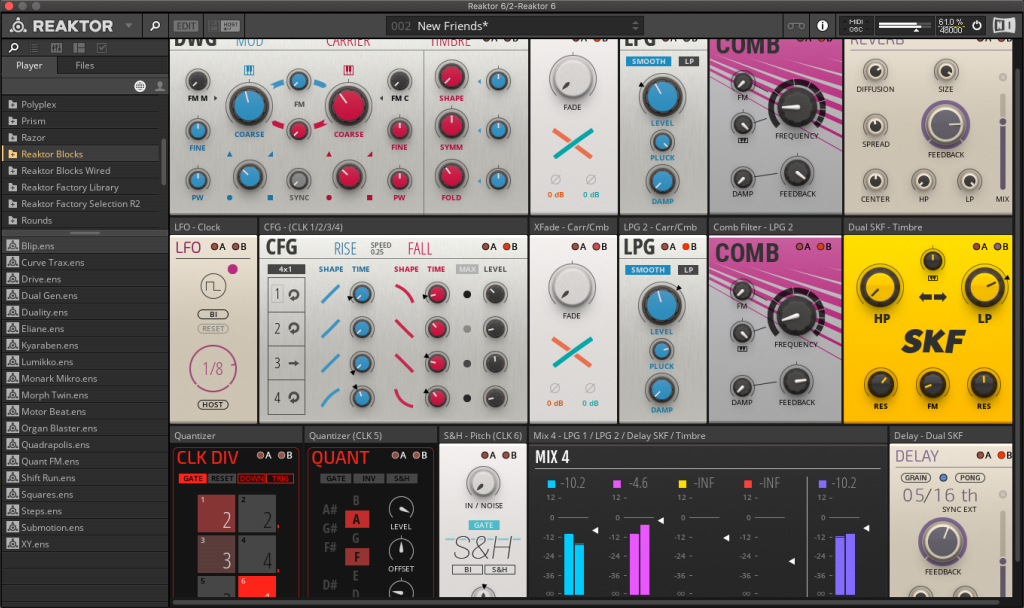
Task: Click the Blip.ens ensemble file icon
Action: (12, 246)
